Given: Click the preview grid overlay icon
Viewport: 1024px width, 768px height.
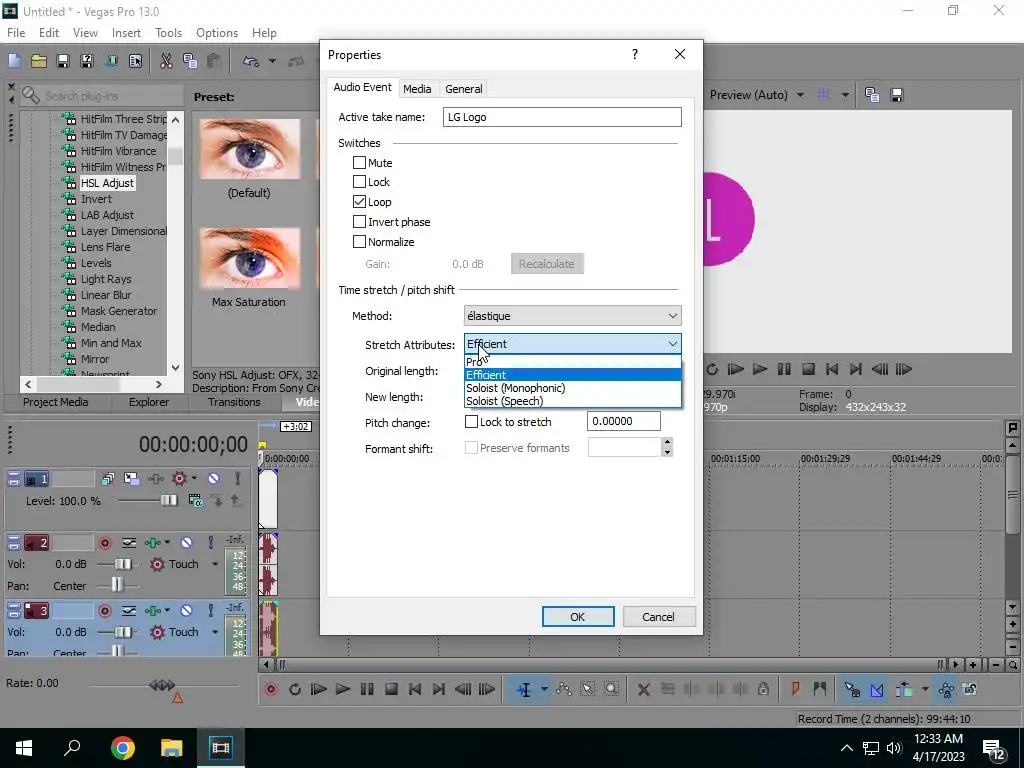Looking at the screenshot, I should tap(824, 95).
